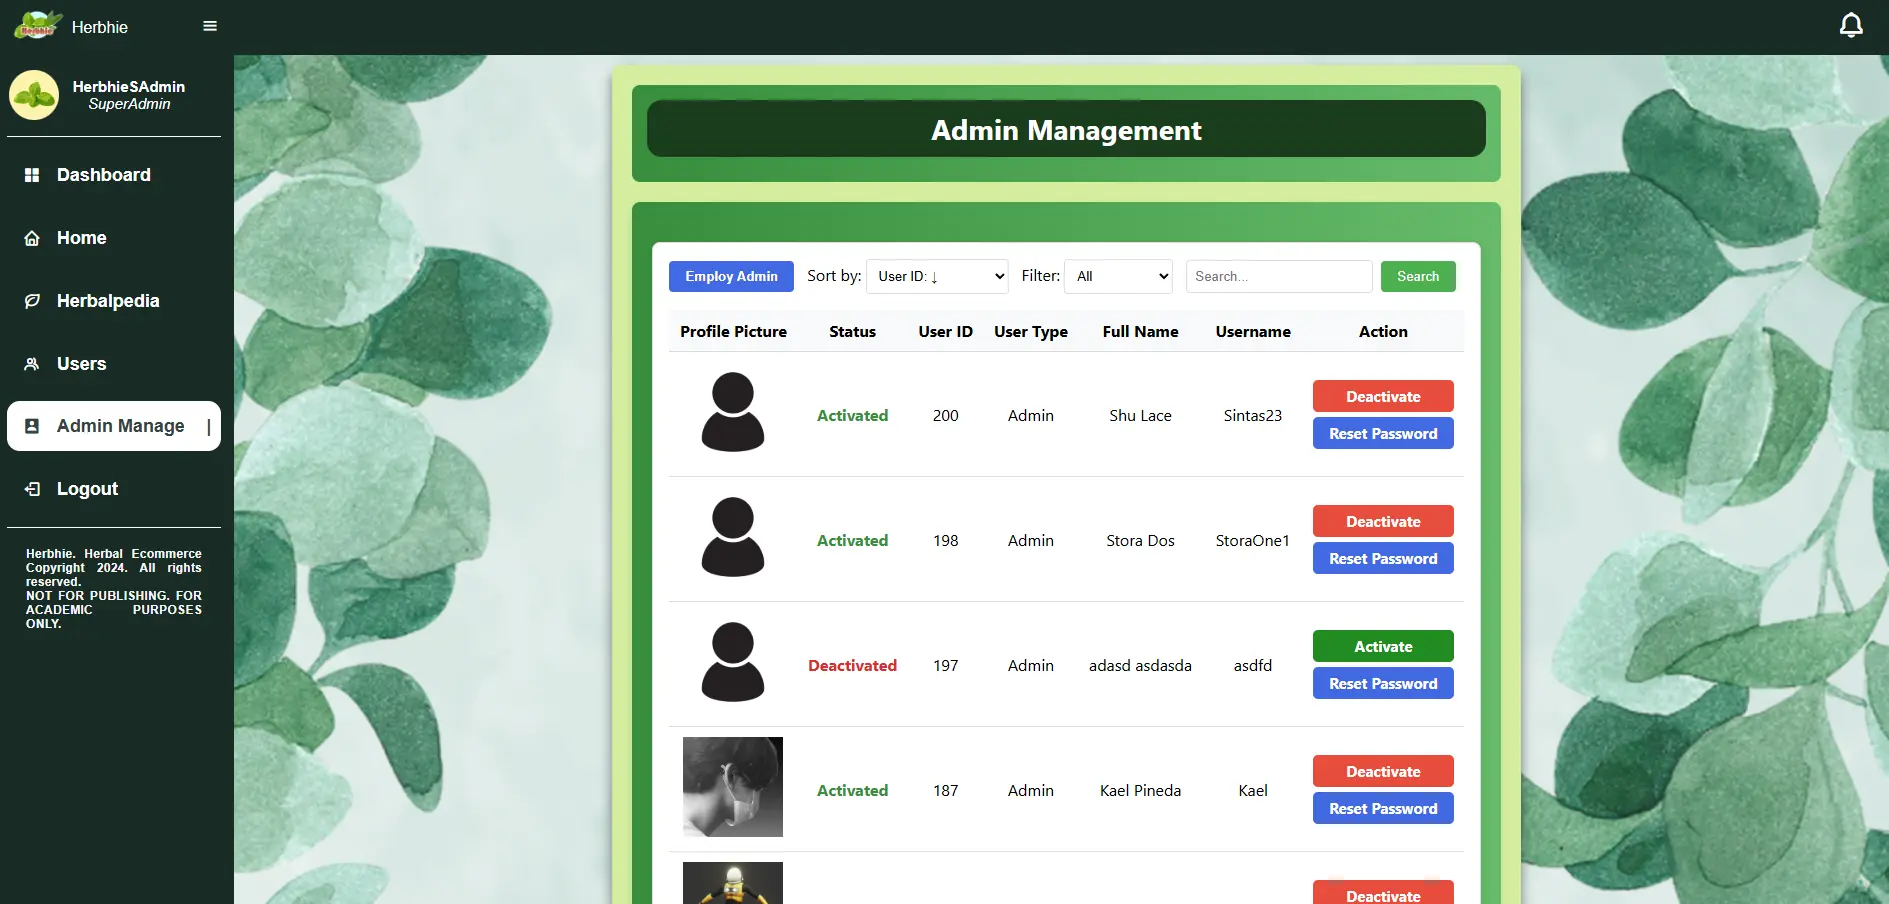Open the Dashboard menu item
1889x904 pixels.
[114, 175]
